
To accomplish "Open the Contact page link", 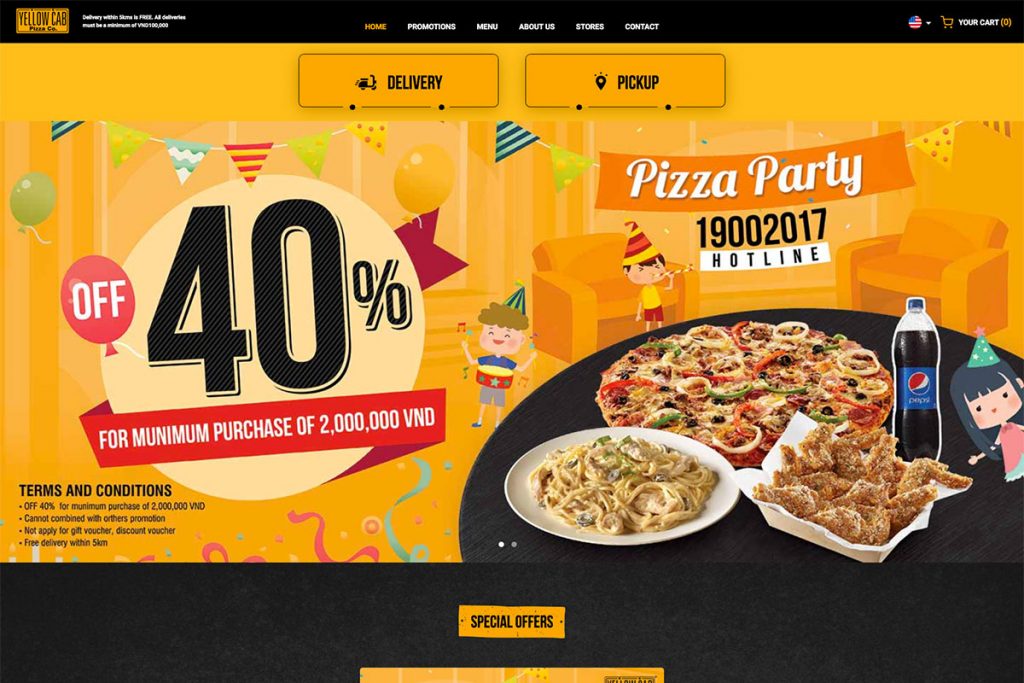I will coord(642,27).
